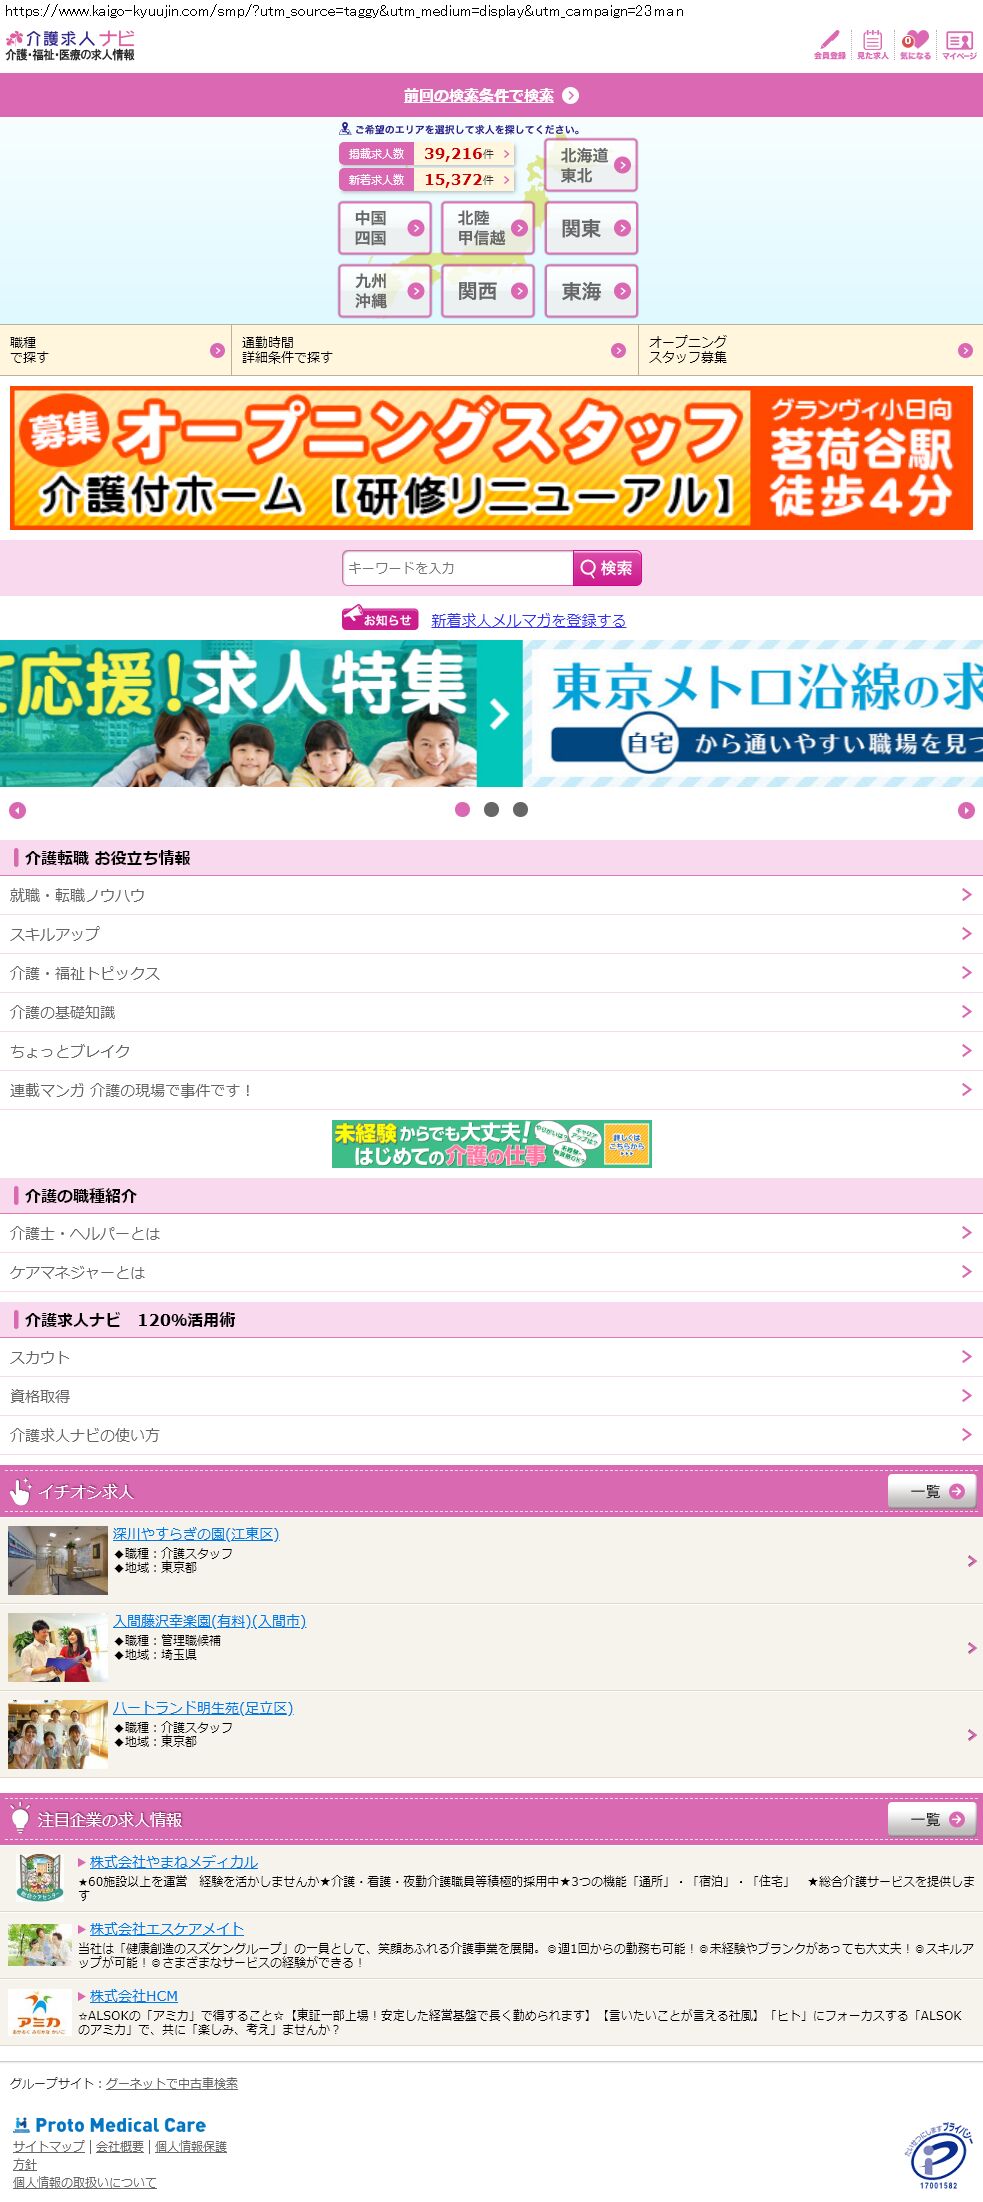Open 深川やすらぎの園 job thumbnail photo

pyautogui.click(x=58, y=1560)
